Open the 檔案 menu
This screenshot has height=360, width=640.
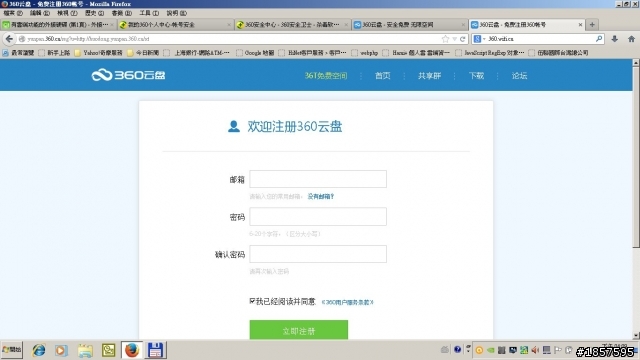[x=12, y=13]
